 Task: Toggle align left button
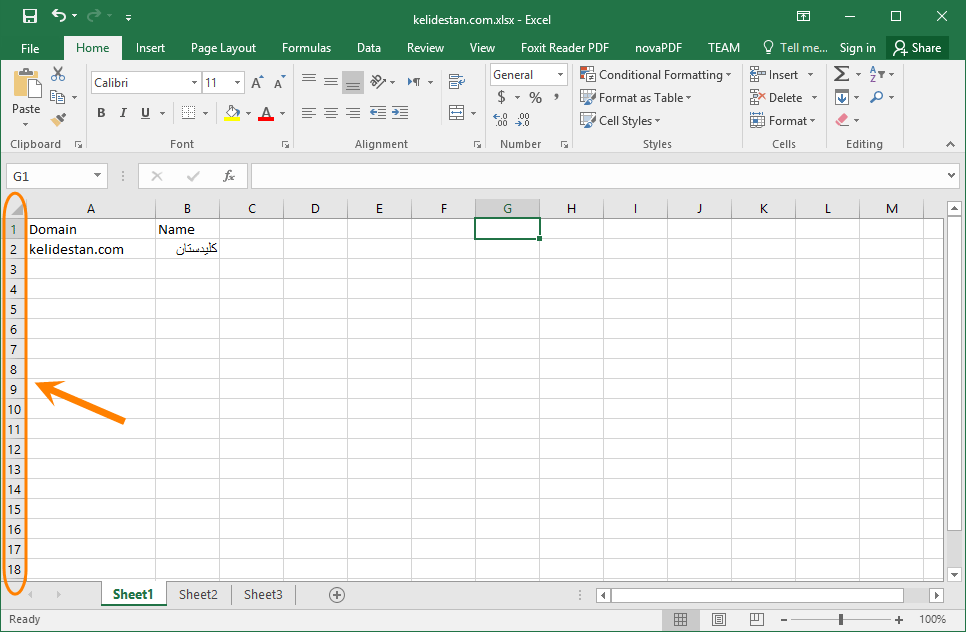309,113
